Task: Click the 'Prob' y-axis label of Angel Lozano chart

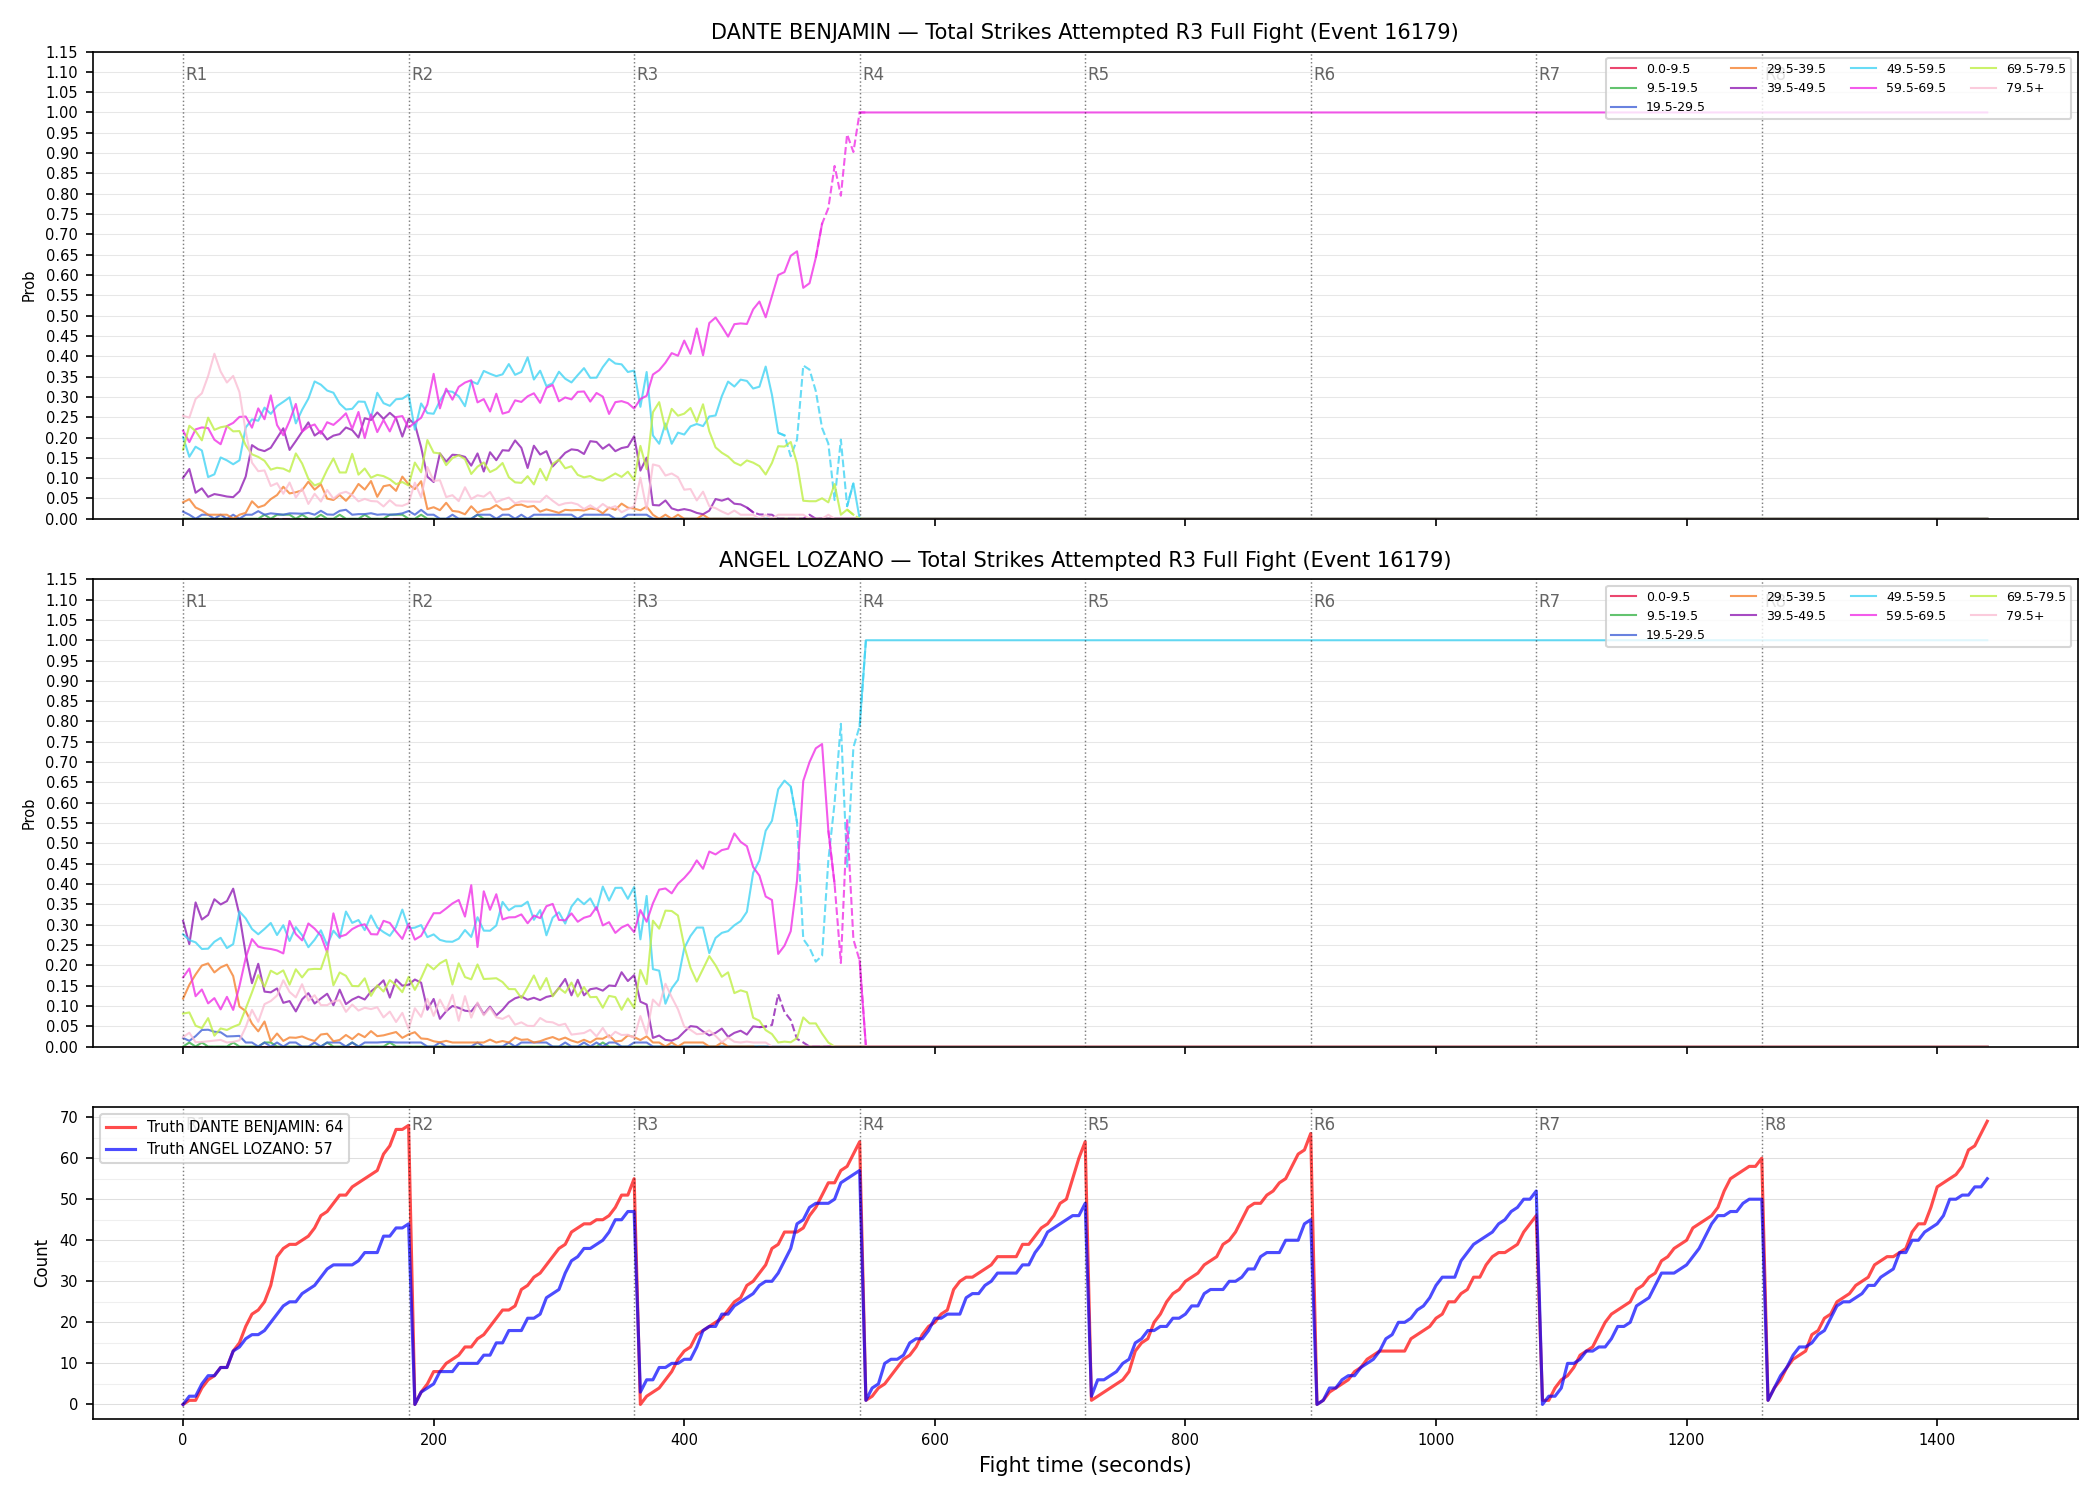Action: [x=28, y=814]
